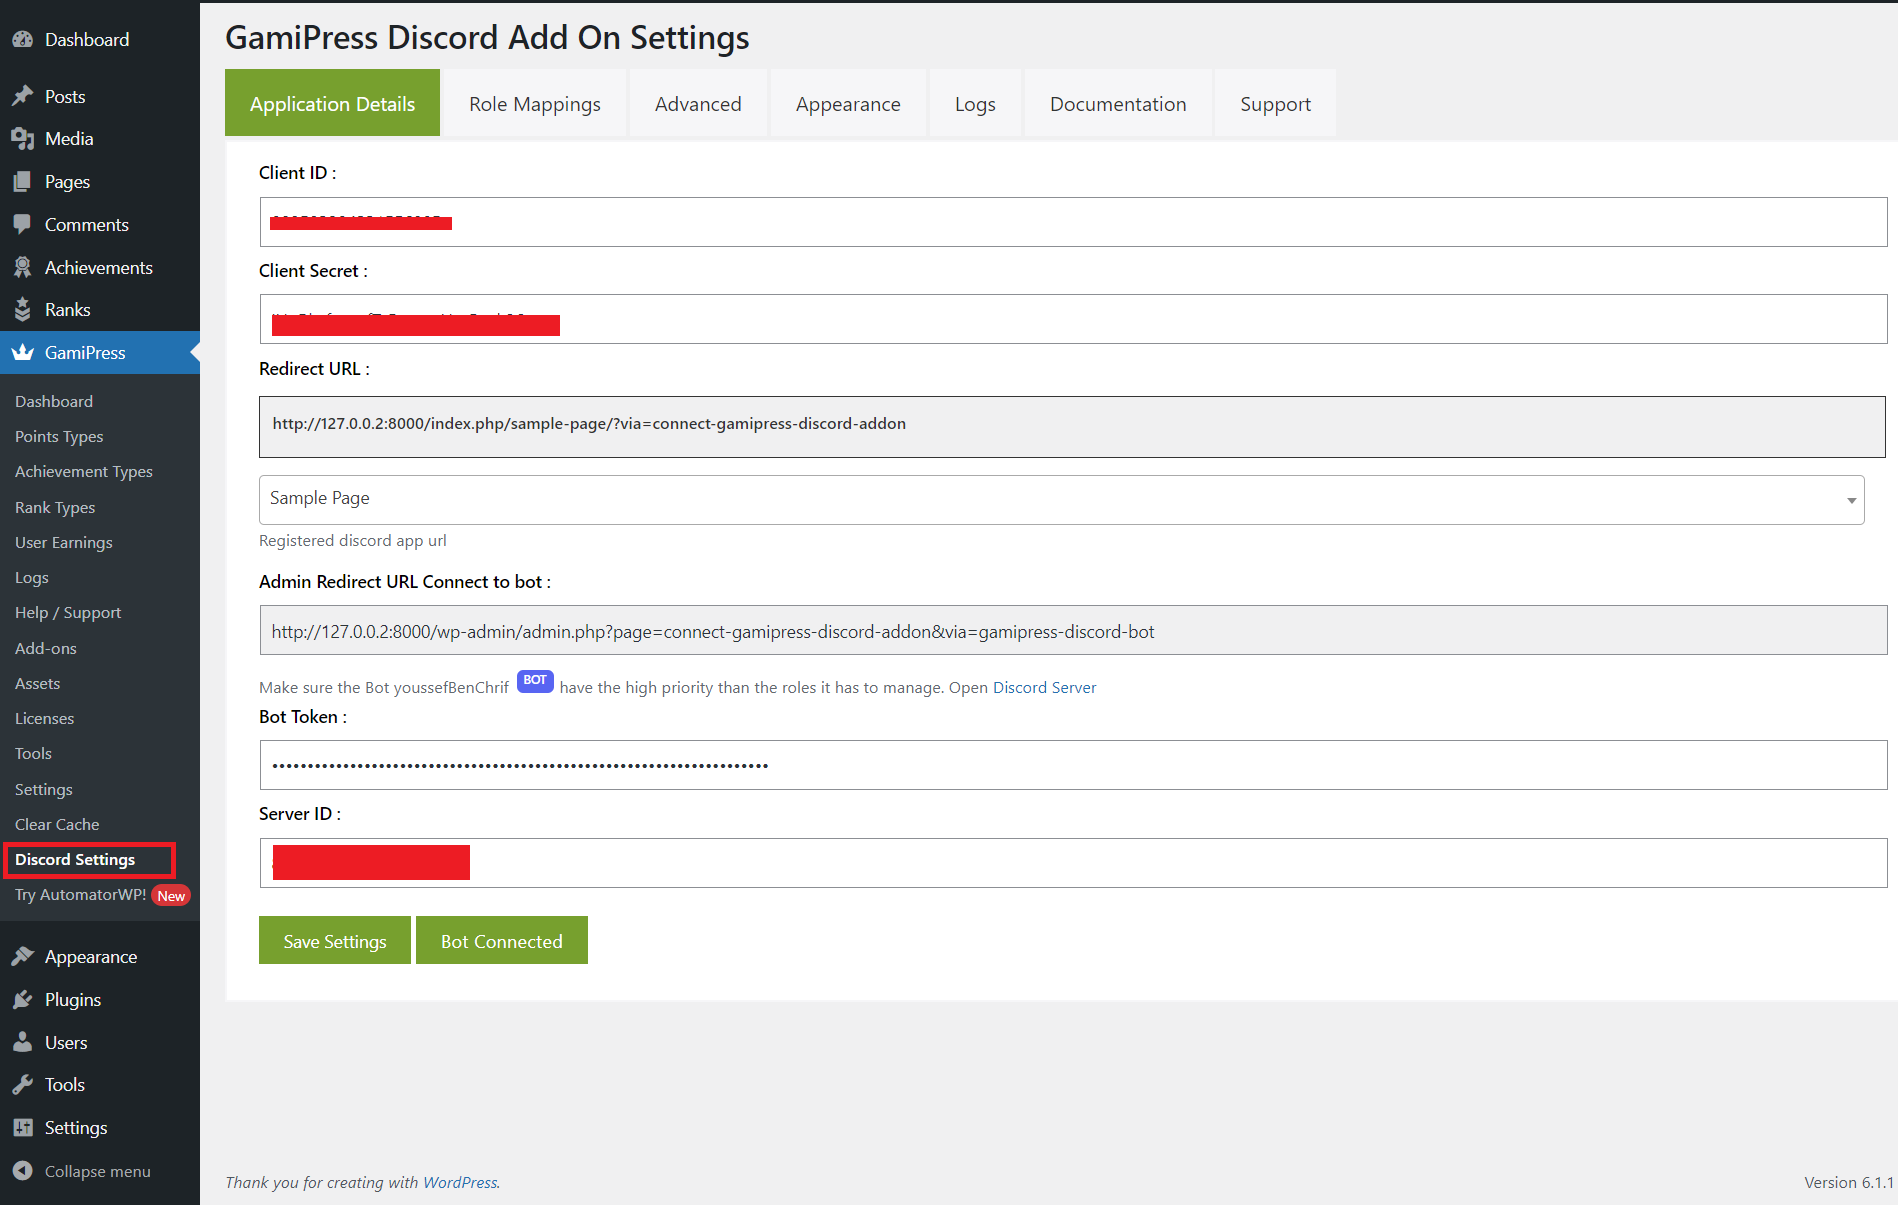This screenshot has width=1898, height=1205.
Task: Click the Achievements medal icon
Action: tap(24, 267)
